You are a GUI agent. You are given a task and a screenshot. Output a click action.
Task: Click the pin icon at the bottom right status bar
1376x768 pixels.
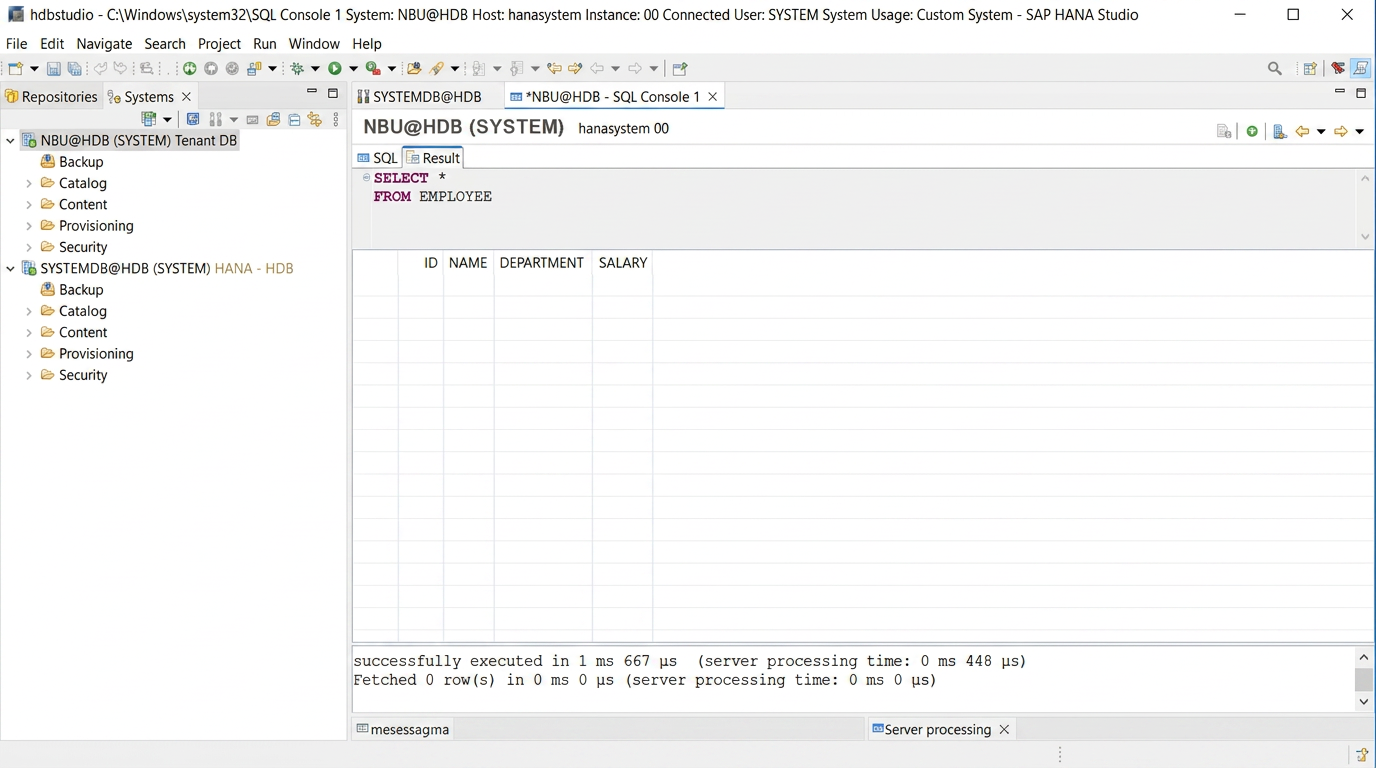[1362, 755]
